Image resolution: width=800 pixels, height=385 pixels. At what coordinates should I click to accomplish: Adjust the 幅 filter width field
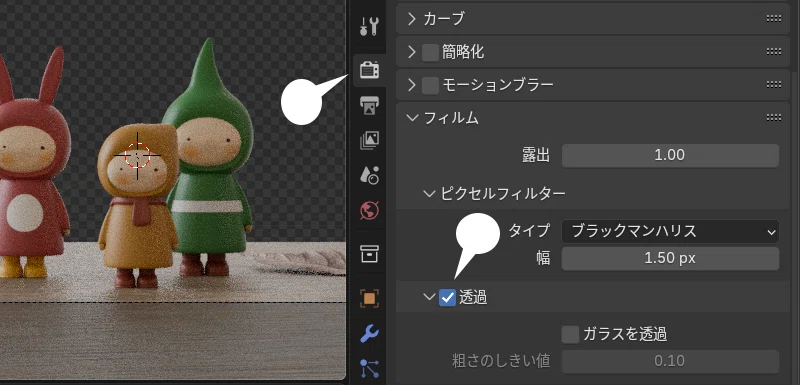coord(670,259)
